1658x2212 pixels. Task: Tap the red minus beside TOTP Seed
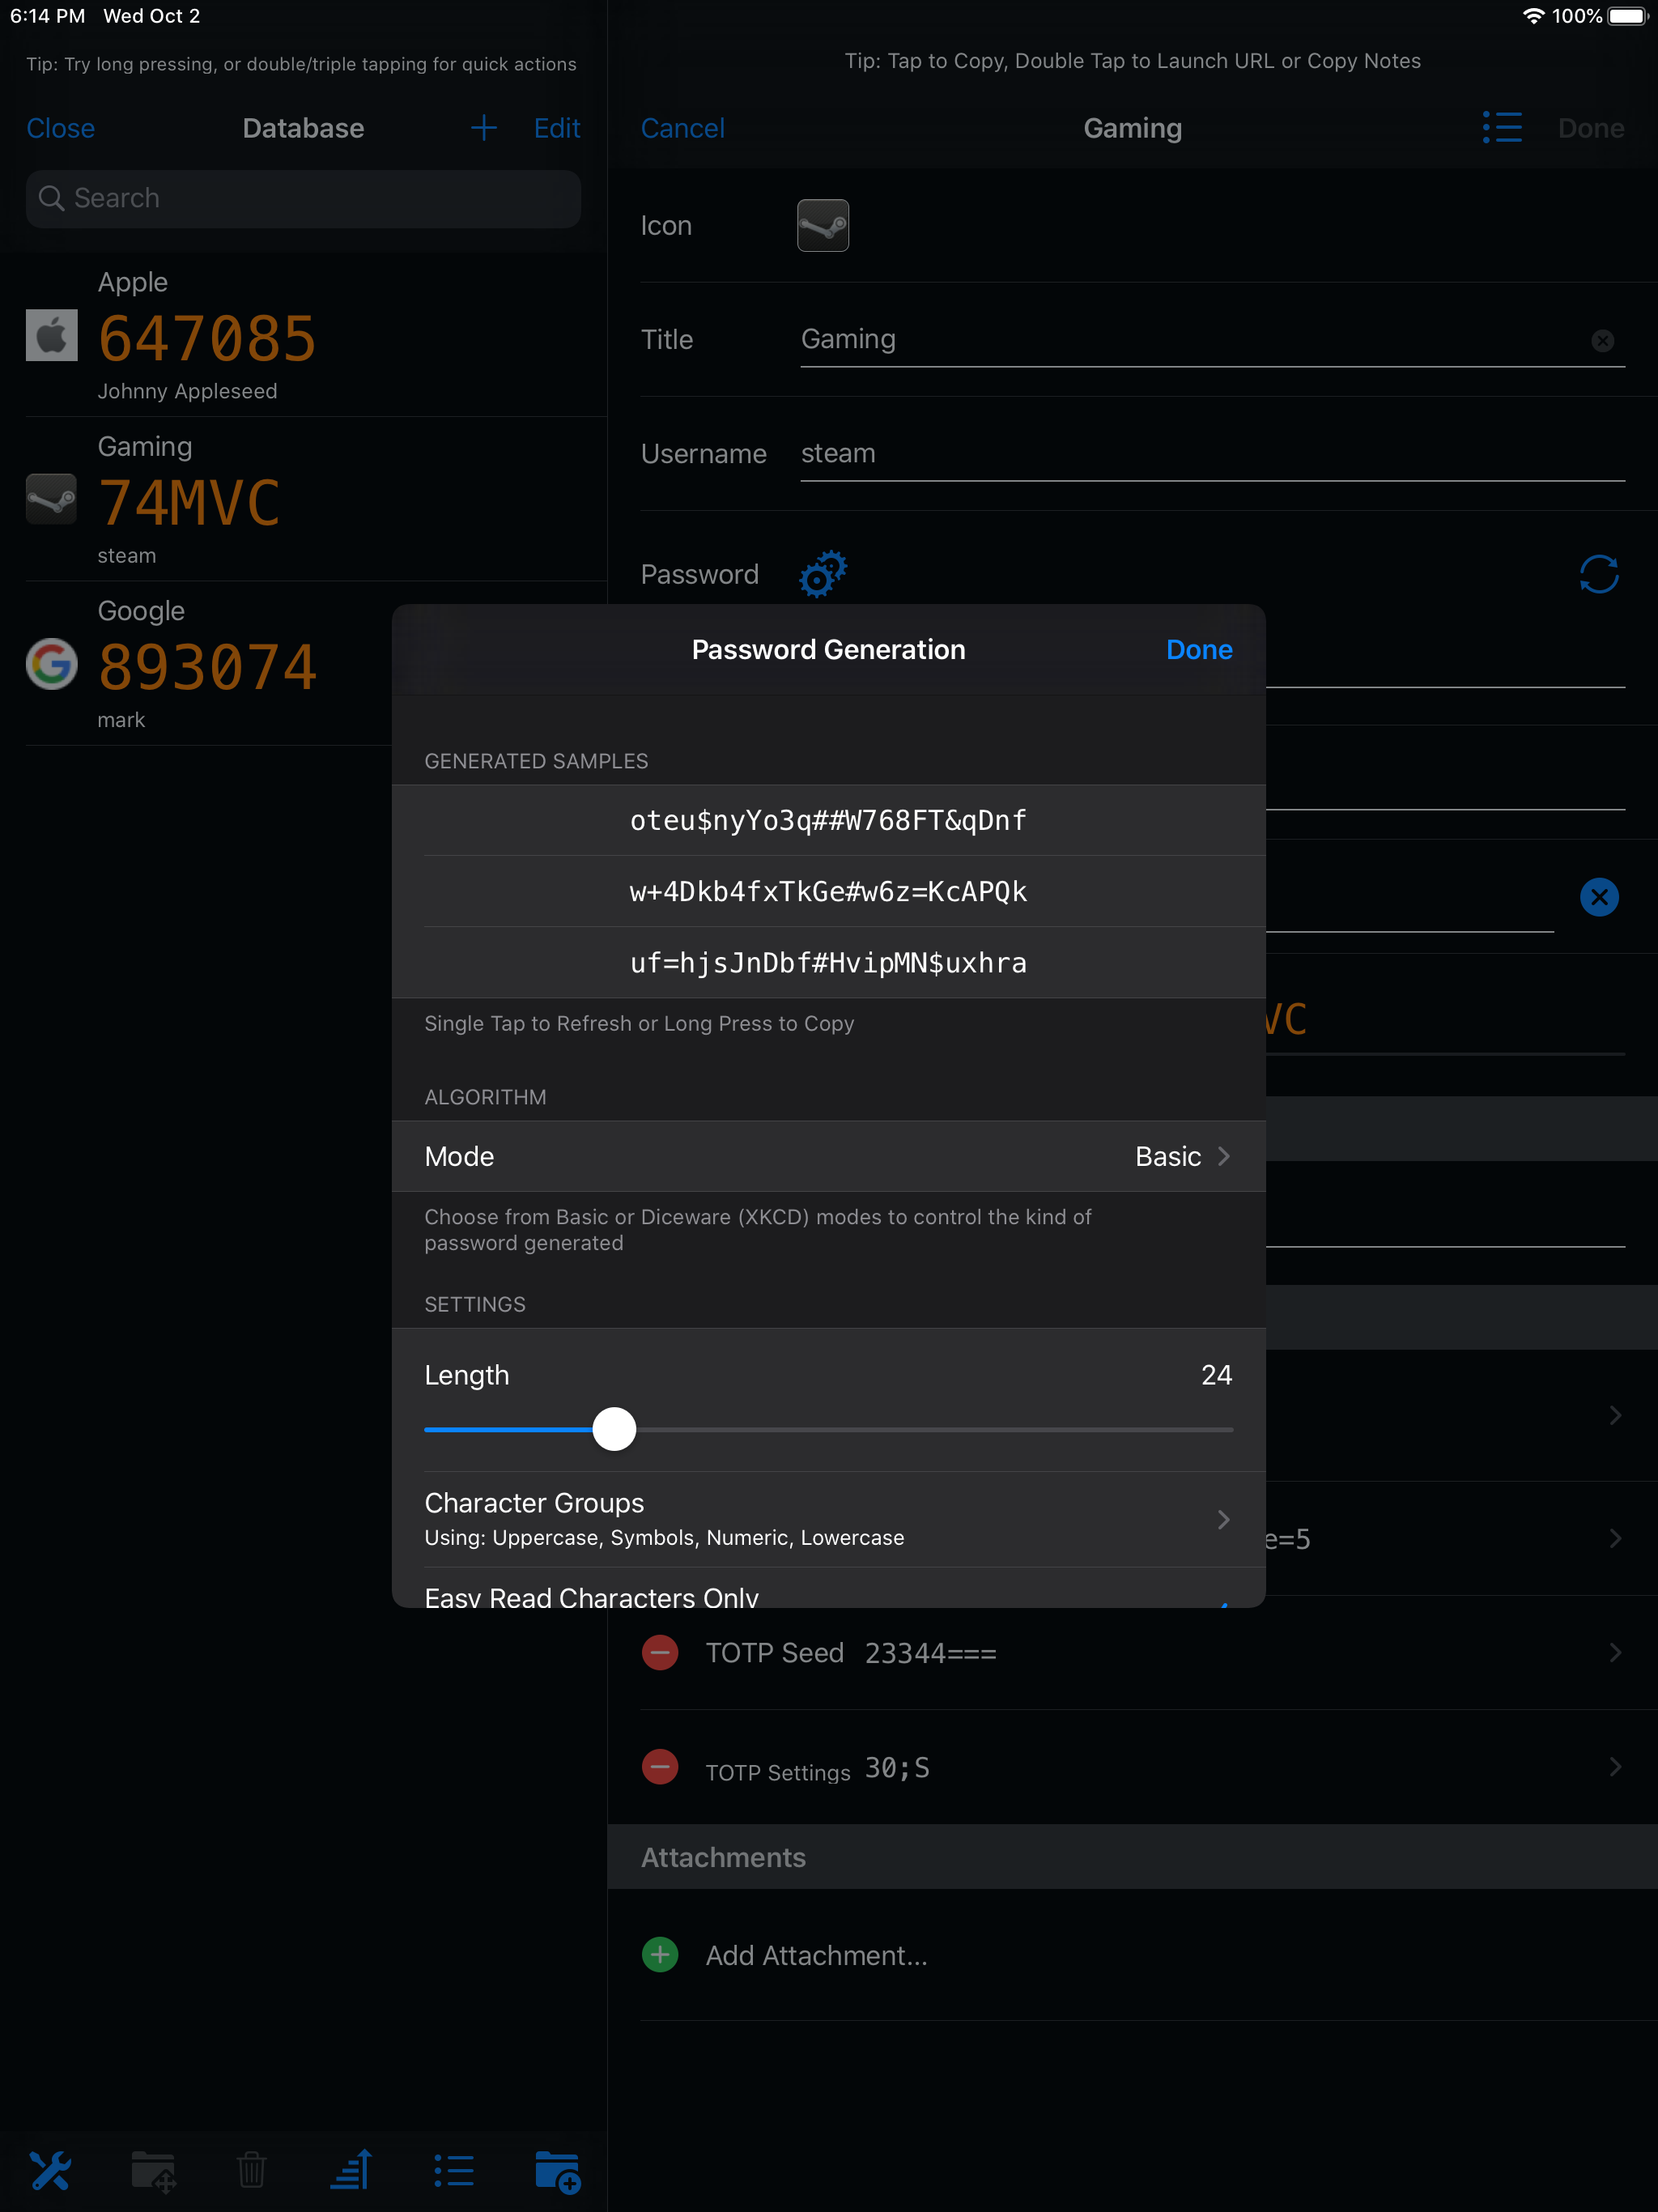660,1652
